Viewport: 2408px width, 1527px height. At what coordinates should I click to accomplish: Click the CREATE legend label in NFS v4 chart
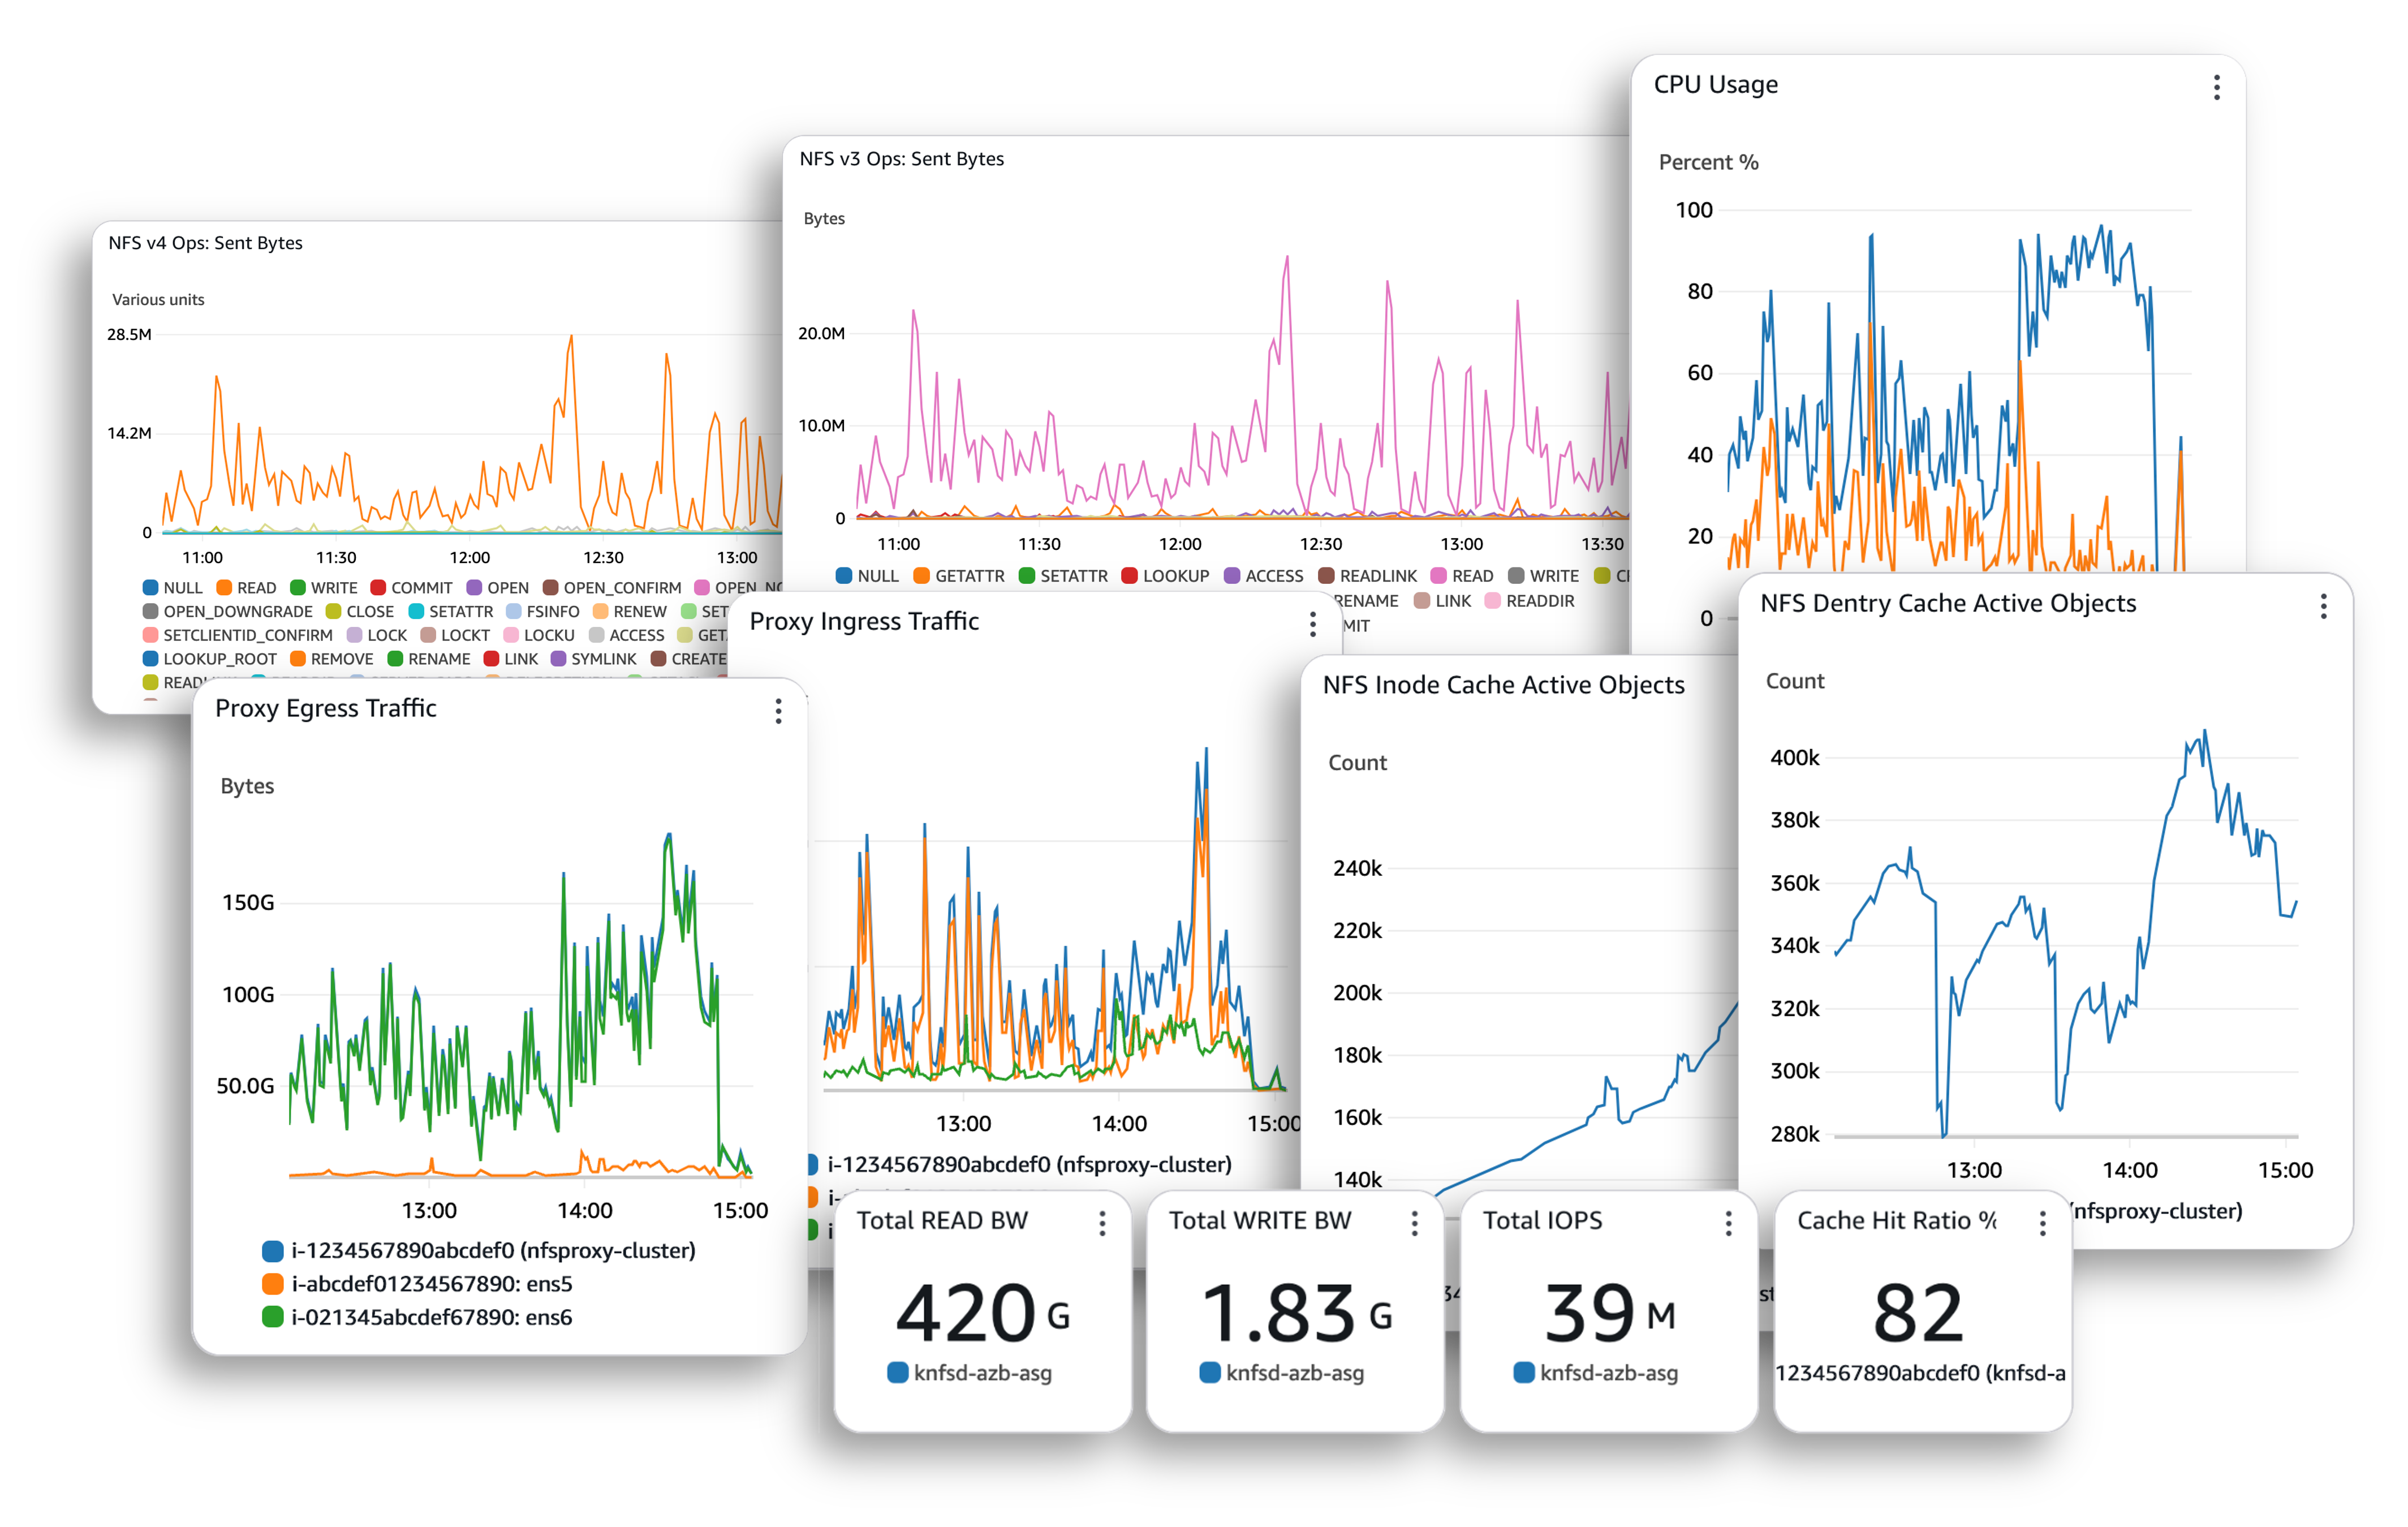(699, 660)
